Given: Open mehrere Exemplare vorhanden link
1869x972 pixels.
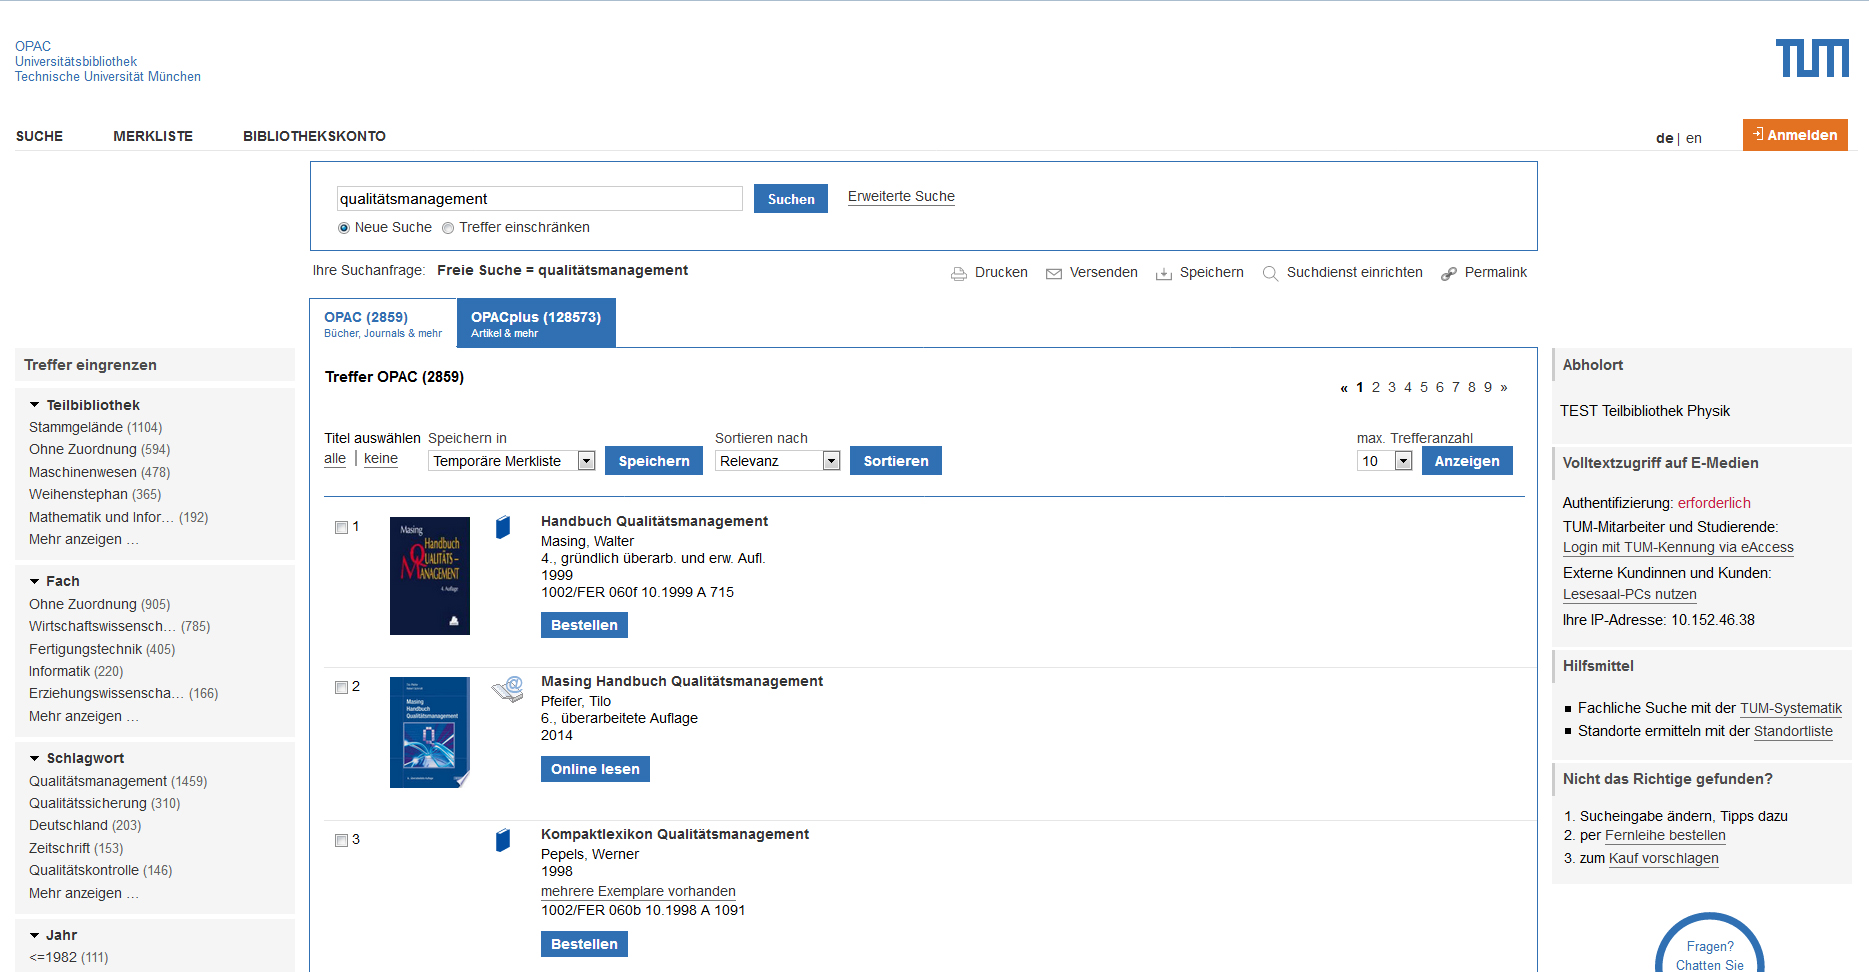Looking at the screenshot, I should point(638,891).
